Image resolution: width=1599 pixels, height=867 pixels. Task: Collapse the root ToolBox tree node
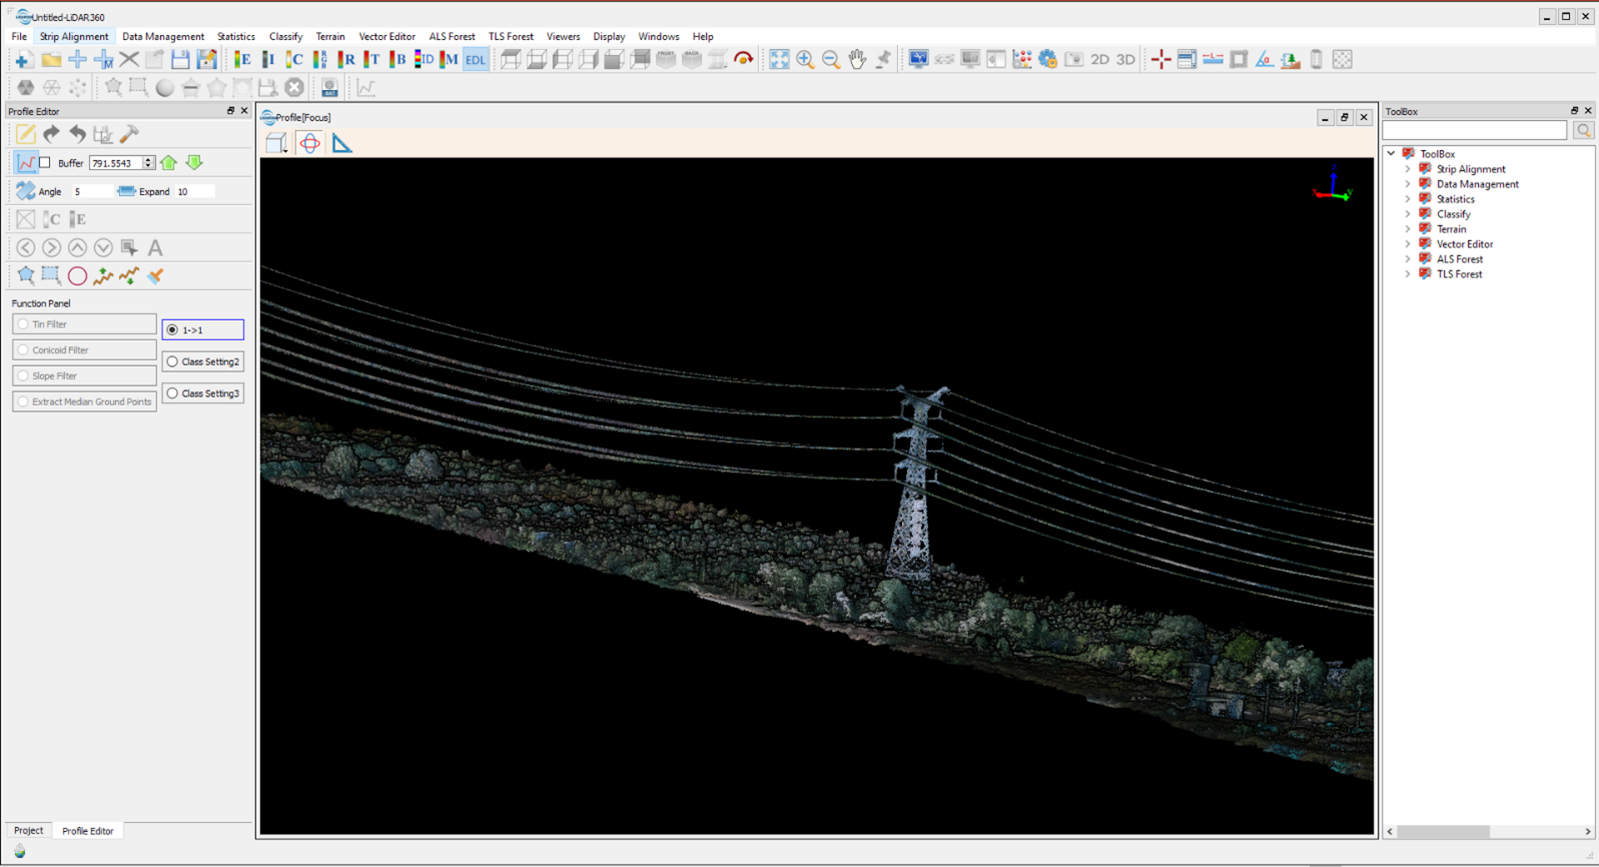1392,154
